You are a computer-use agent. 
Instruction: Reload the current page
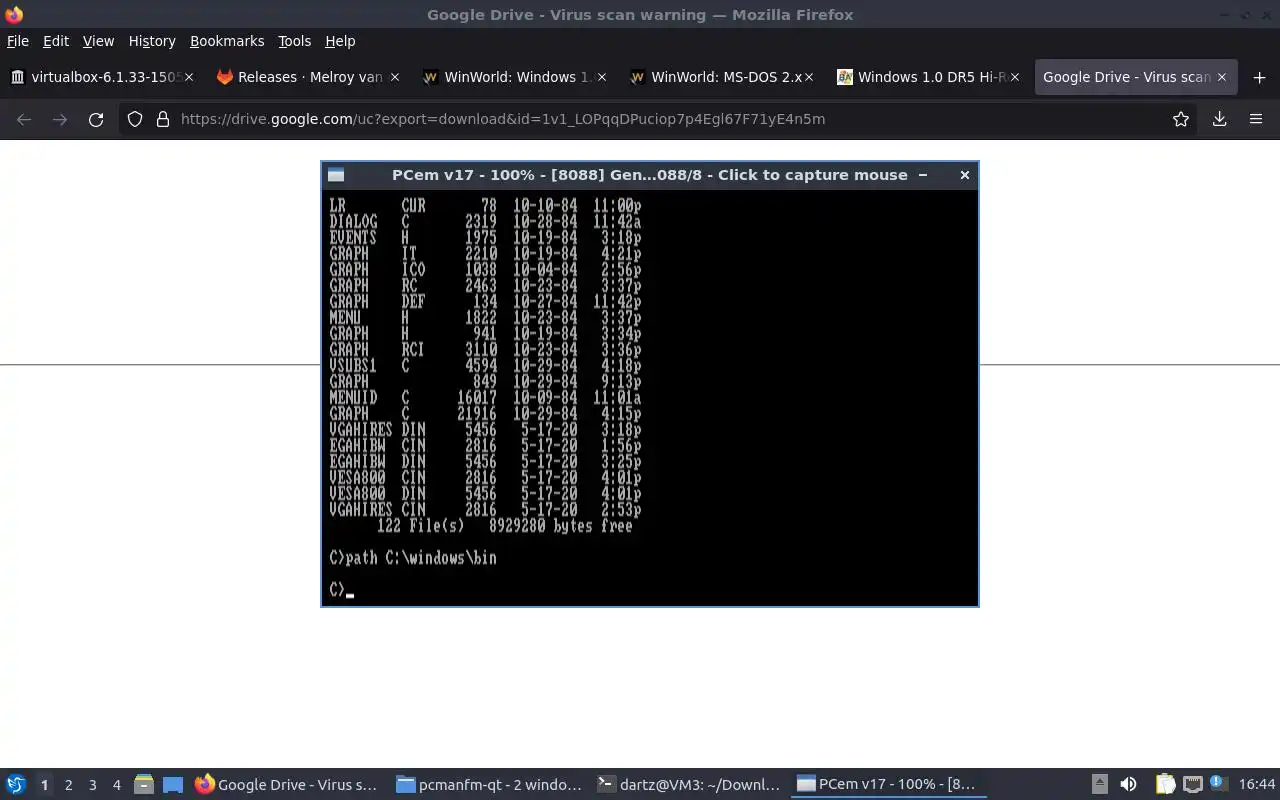click(96, 119)
